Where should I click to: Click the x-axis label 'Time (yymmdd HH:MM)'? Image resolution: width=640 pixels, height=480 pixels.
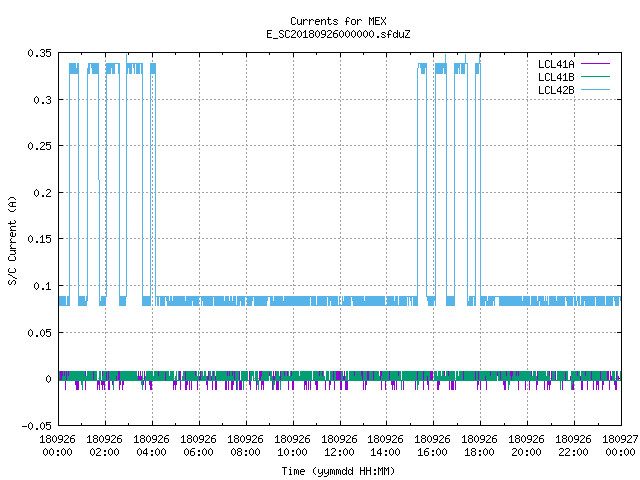pyautogui.click(x=338, y=471)
